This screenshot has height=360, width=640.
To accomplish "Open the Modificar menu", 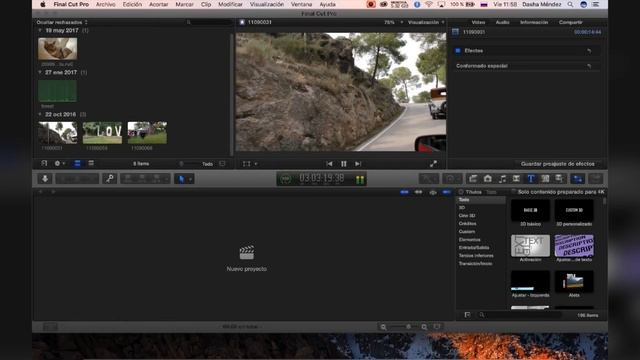I will [x=230, y=4].
